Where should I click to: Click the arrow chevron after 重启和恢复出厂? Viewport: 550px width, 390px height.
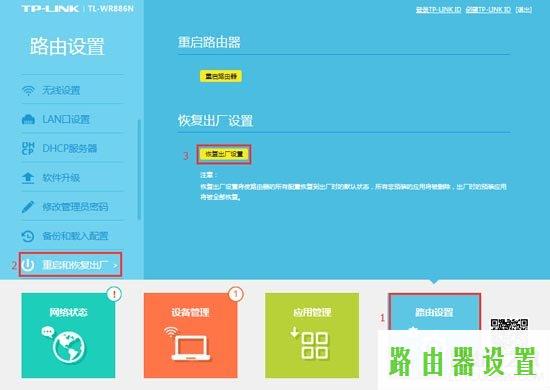click(115, 265)
